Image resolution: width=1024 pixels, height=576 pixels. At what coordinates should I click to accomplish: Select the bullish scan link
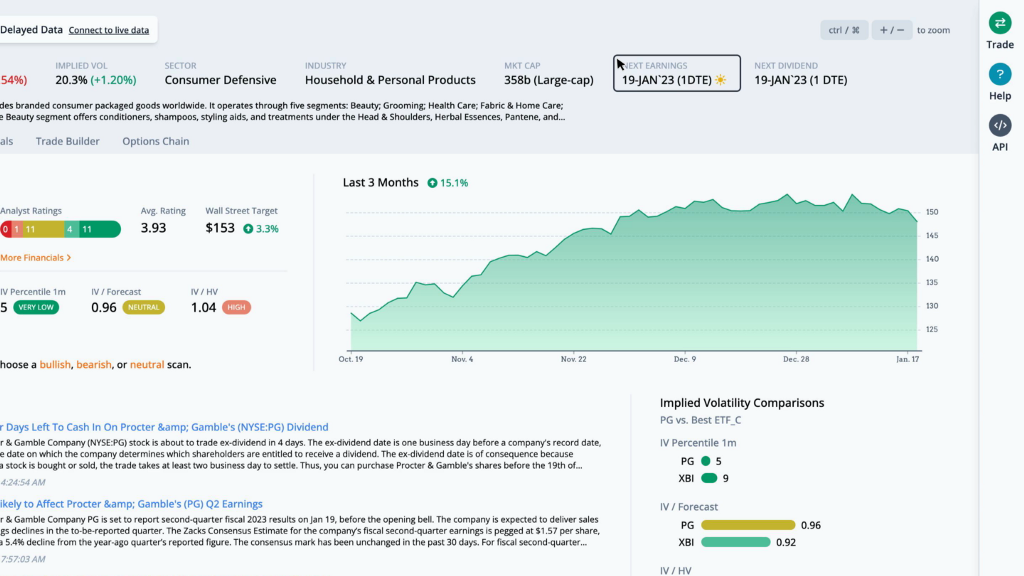pos(55,365)
